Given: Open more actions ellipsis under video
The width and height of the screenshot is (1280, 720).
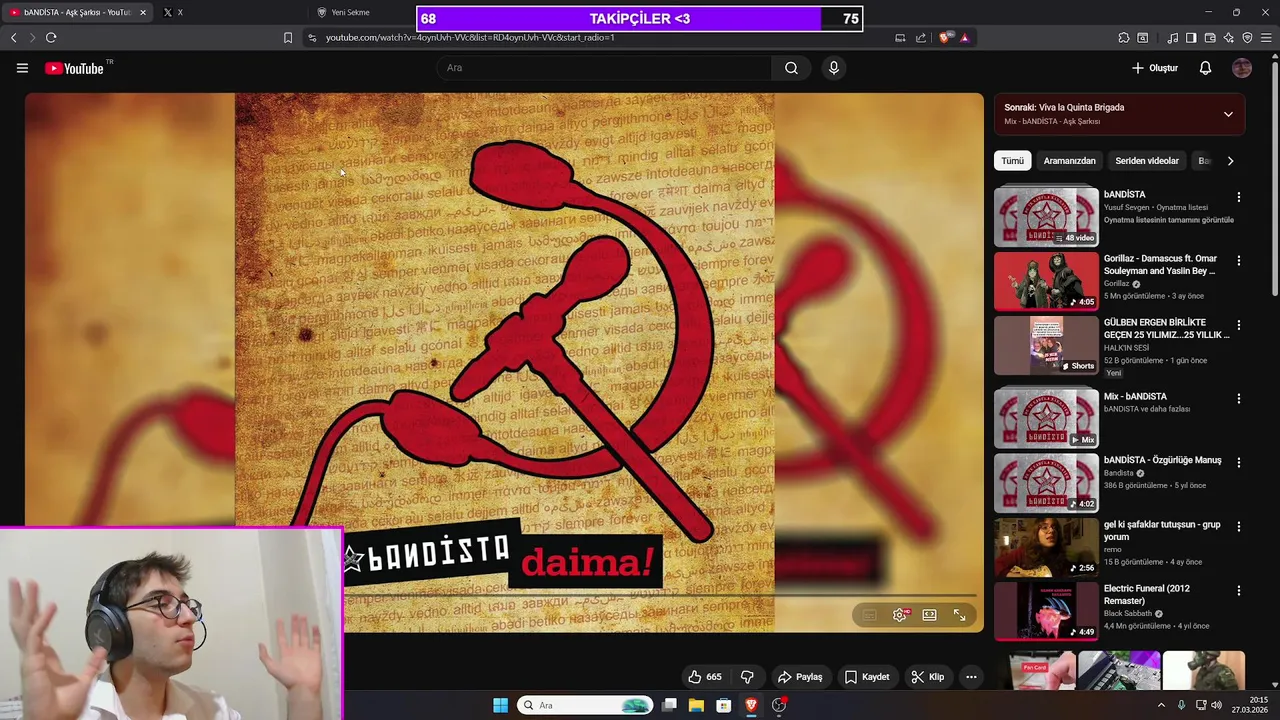Looking at the screenshot, I should coord(971,677).
